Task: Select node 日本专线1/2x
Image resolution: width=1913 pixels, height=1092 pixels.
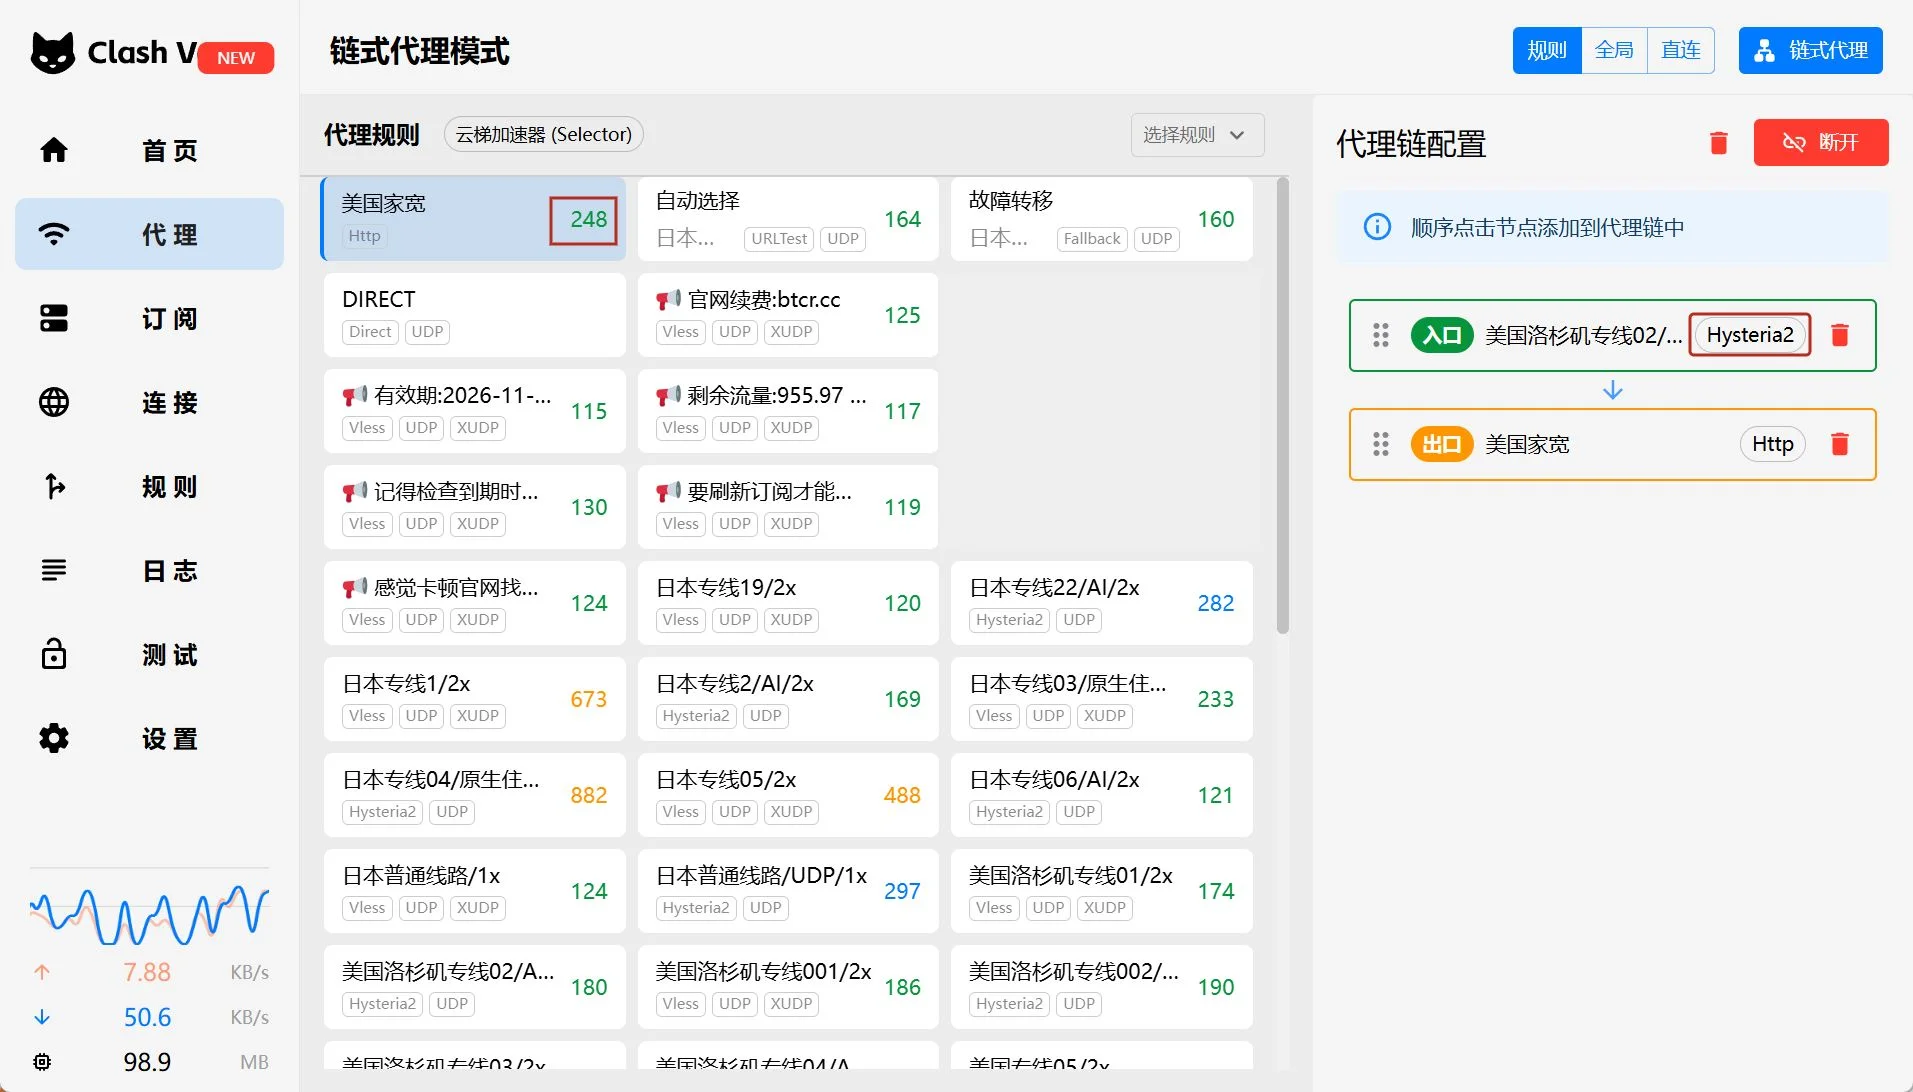Action: (474, 699)
